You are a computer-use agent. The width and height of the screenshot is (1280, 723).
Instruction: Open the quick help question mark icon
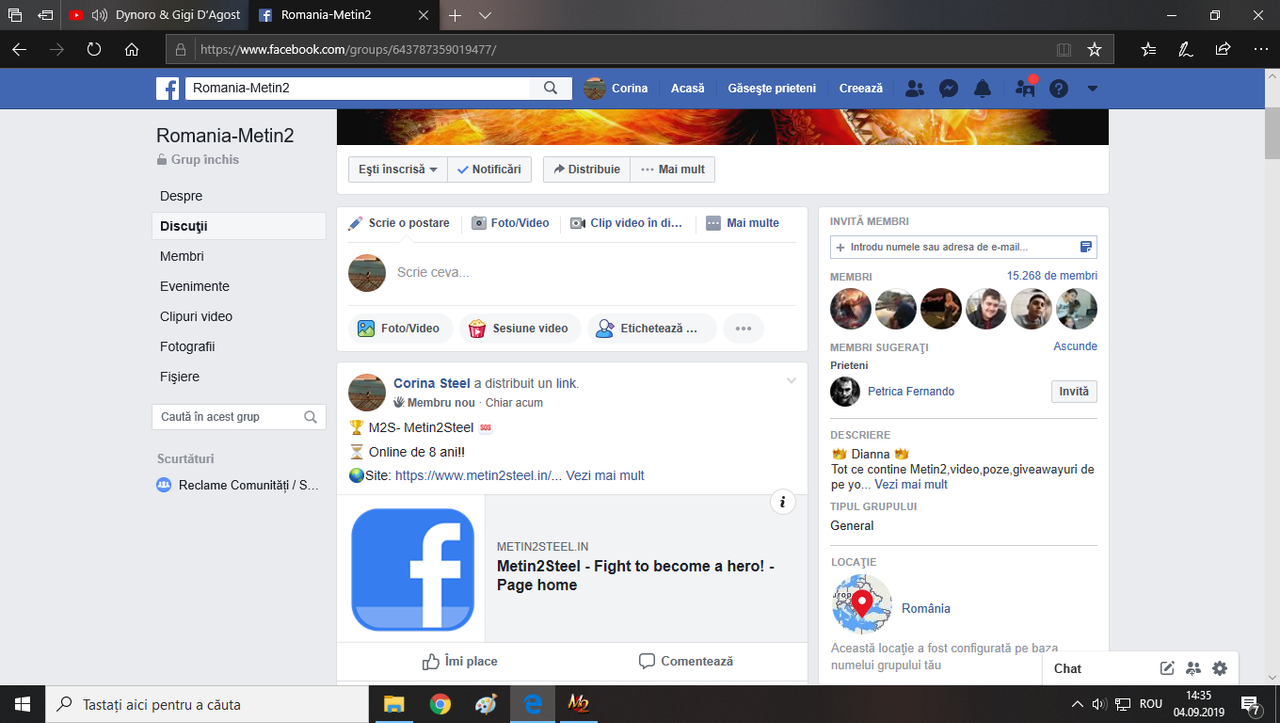pos(1059,88)
